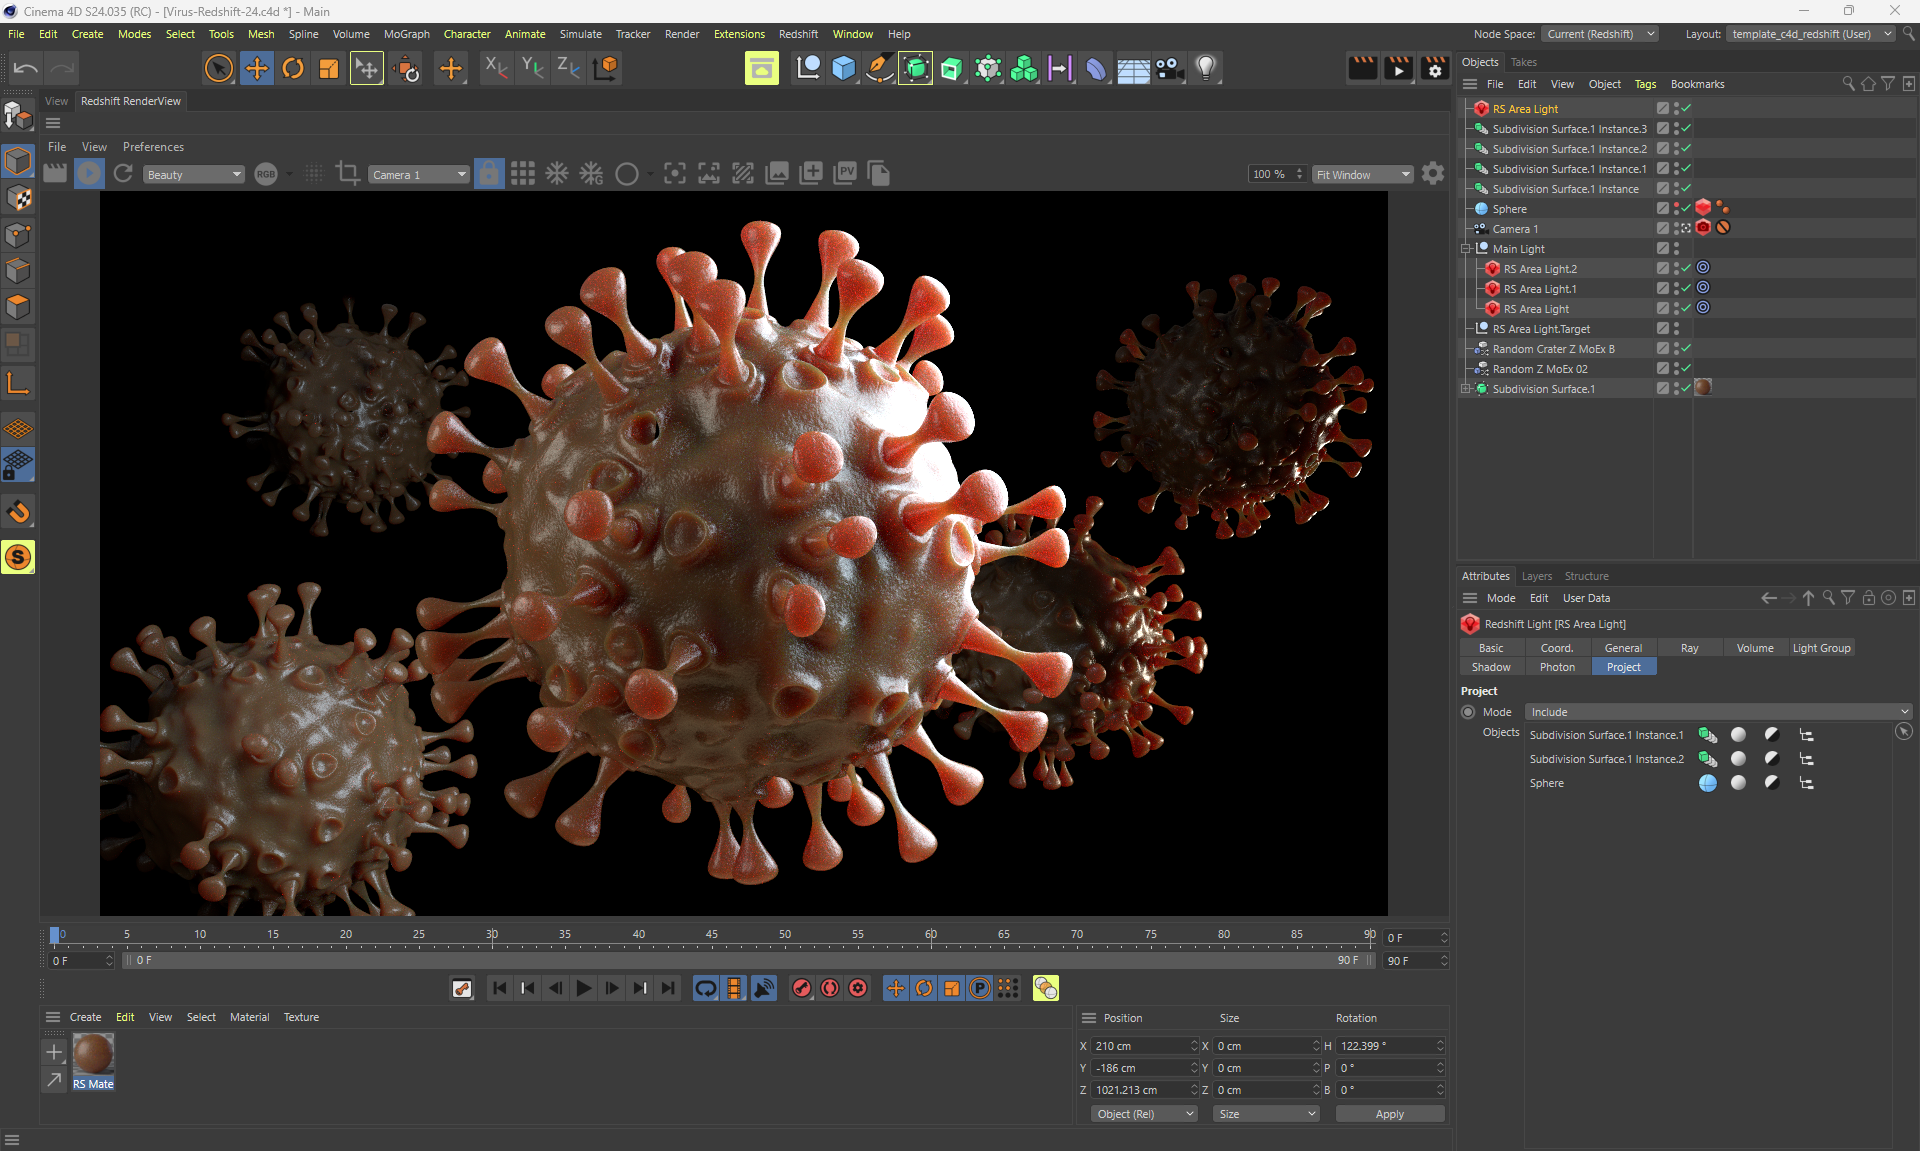Select the Move tool in top toolbar
Image resolution: width=1920 pixels, height=1151 pixels.
(256, 68)
